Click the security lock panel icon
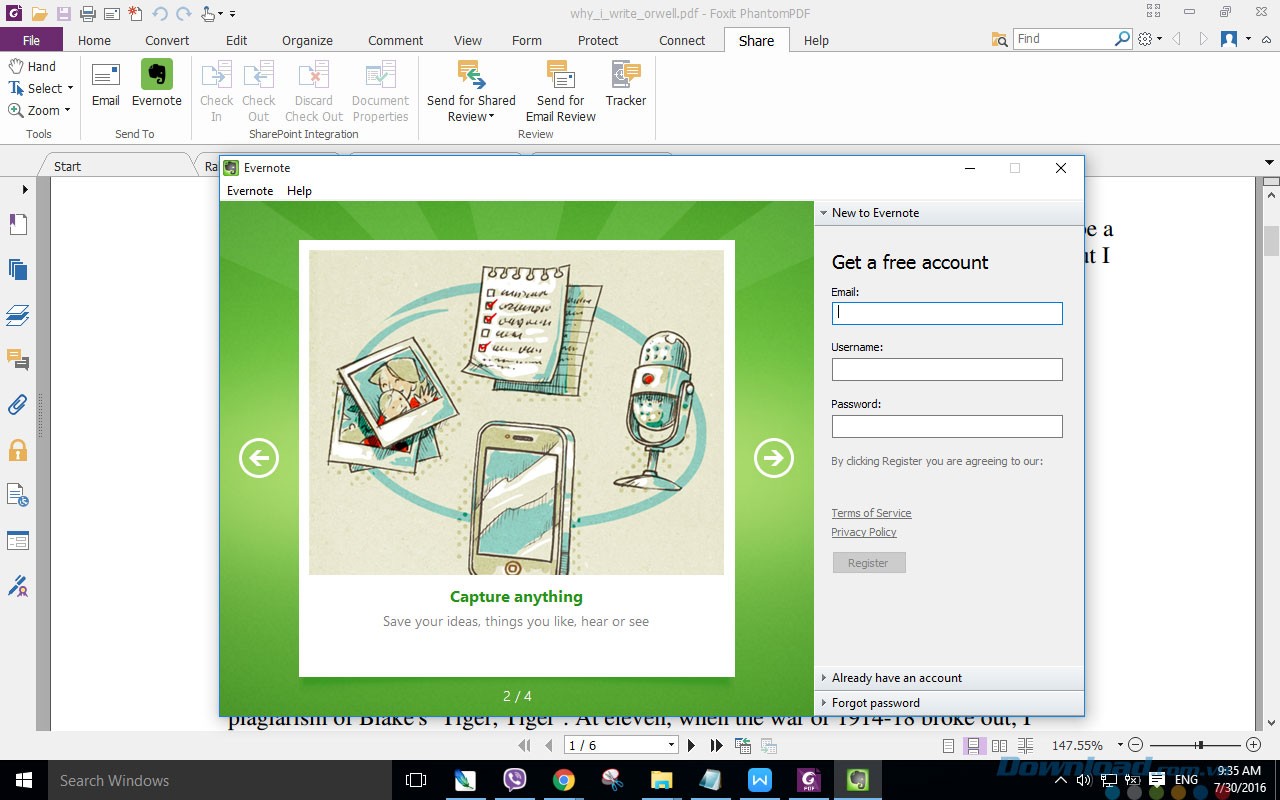1280x800 pixels. [x=17, y=450]
